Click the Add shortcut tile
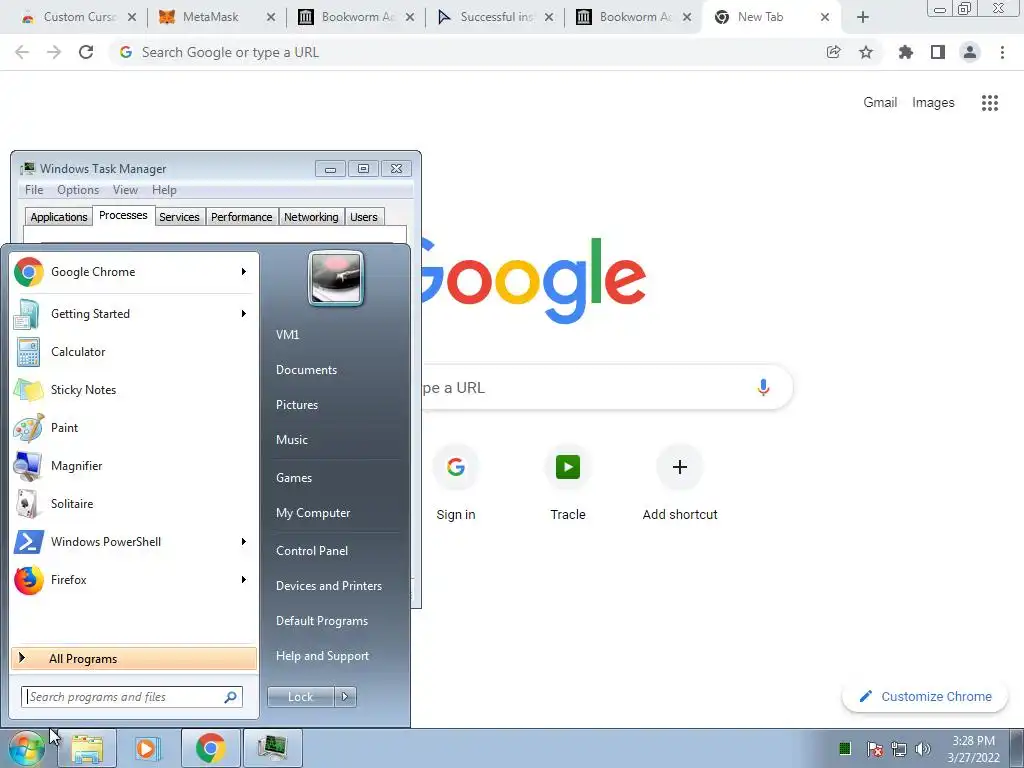 click(680, 483)
